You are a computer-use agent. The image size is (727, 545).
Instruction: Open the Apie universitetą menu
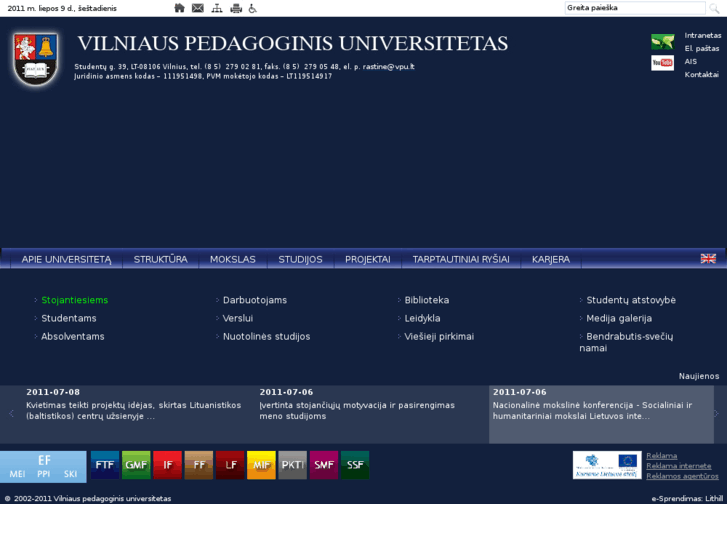click(66, 259)
